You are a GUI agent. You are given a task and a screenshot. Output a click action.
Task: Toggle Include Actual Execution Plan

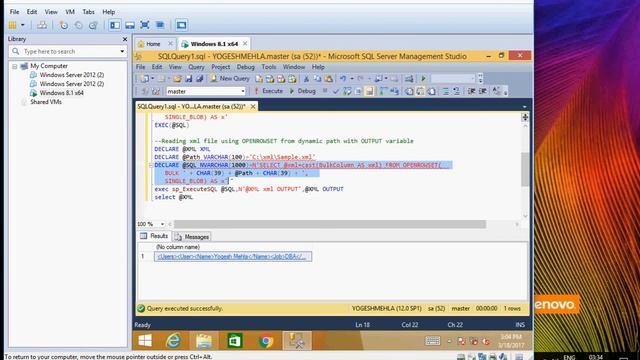click(383, 91)
